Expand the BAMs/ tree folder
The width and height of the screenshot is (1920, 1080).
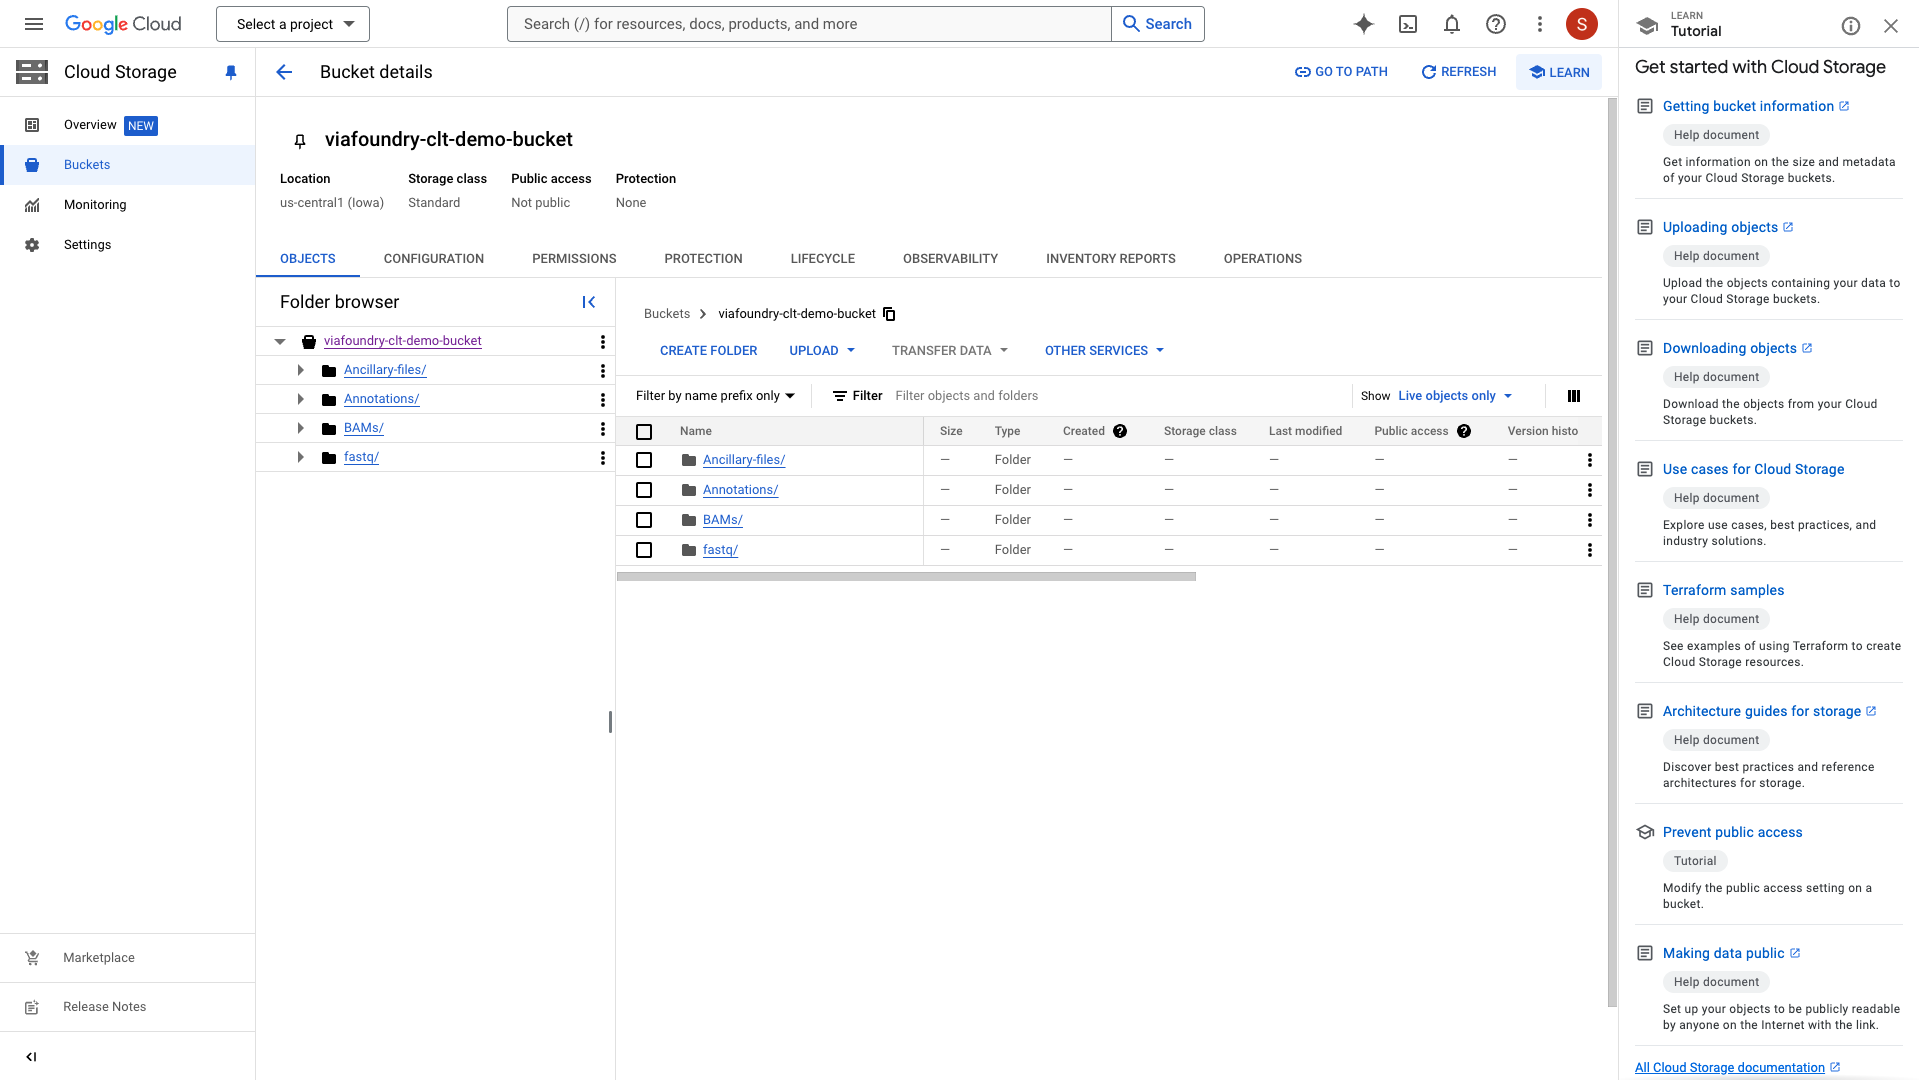(300, 428)
